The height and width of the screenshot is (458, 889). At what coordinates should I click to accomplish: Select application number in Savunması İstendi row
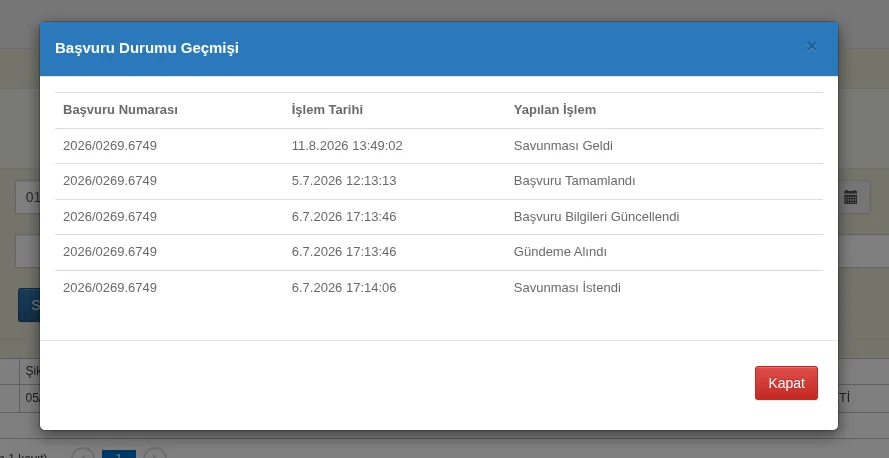[x=110, y=288]
